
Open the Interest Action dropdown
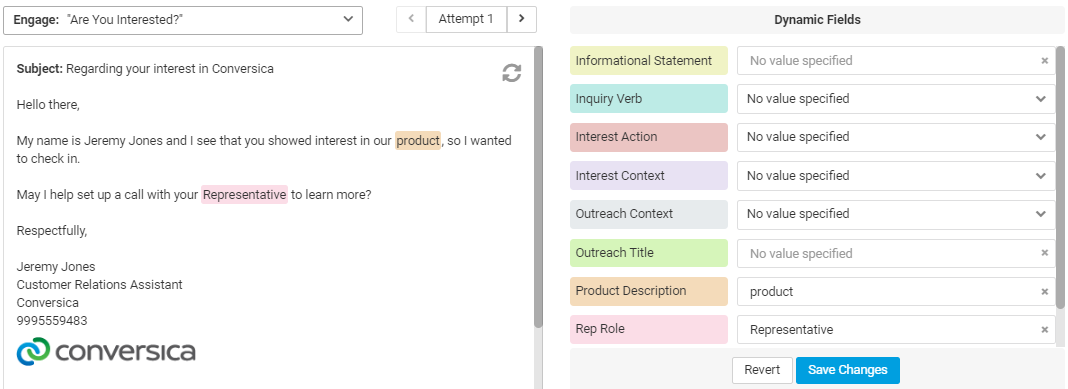pyautogui.click(x=896, y=137)
